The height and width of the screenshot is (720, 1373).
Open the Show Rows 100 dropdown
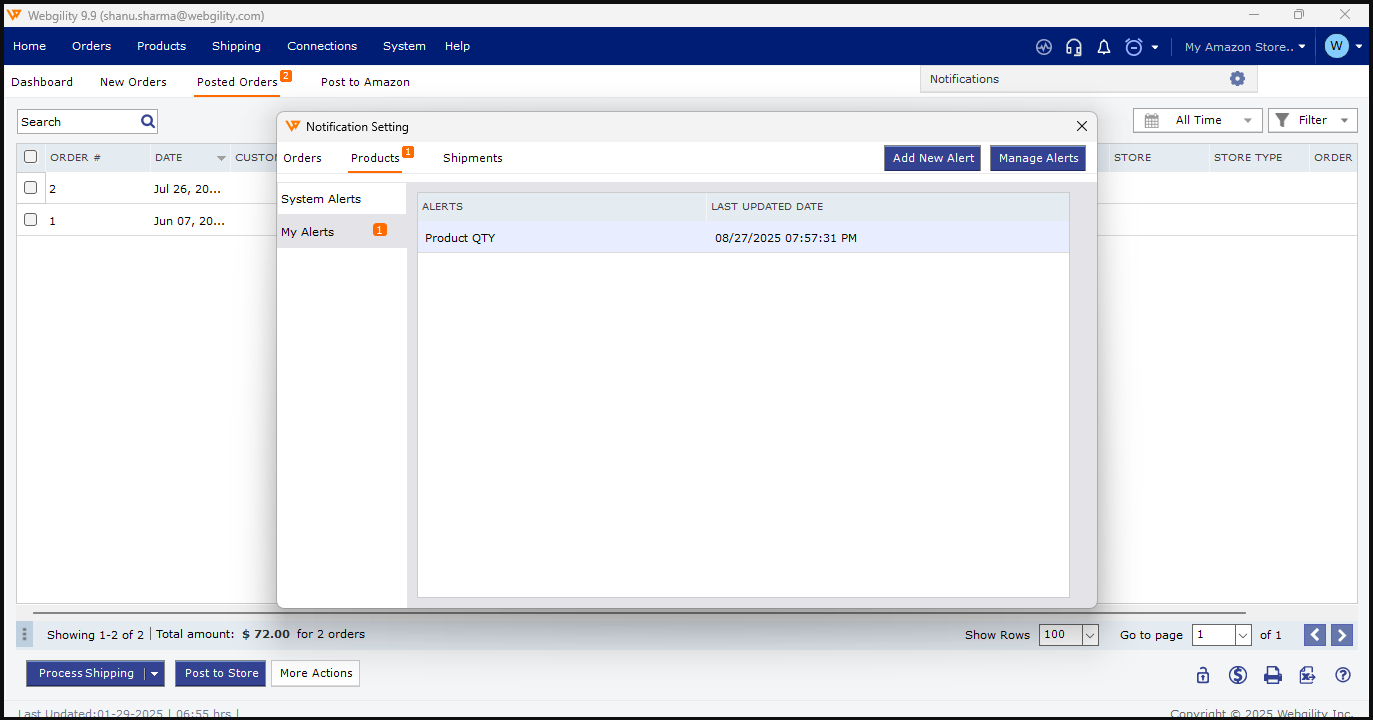coord(1089,635)
